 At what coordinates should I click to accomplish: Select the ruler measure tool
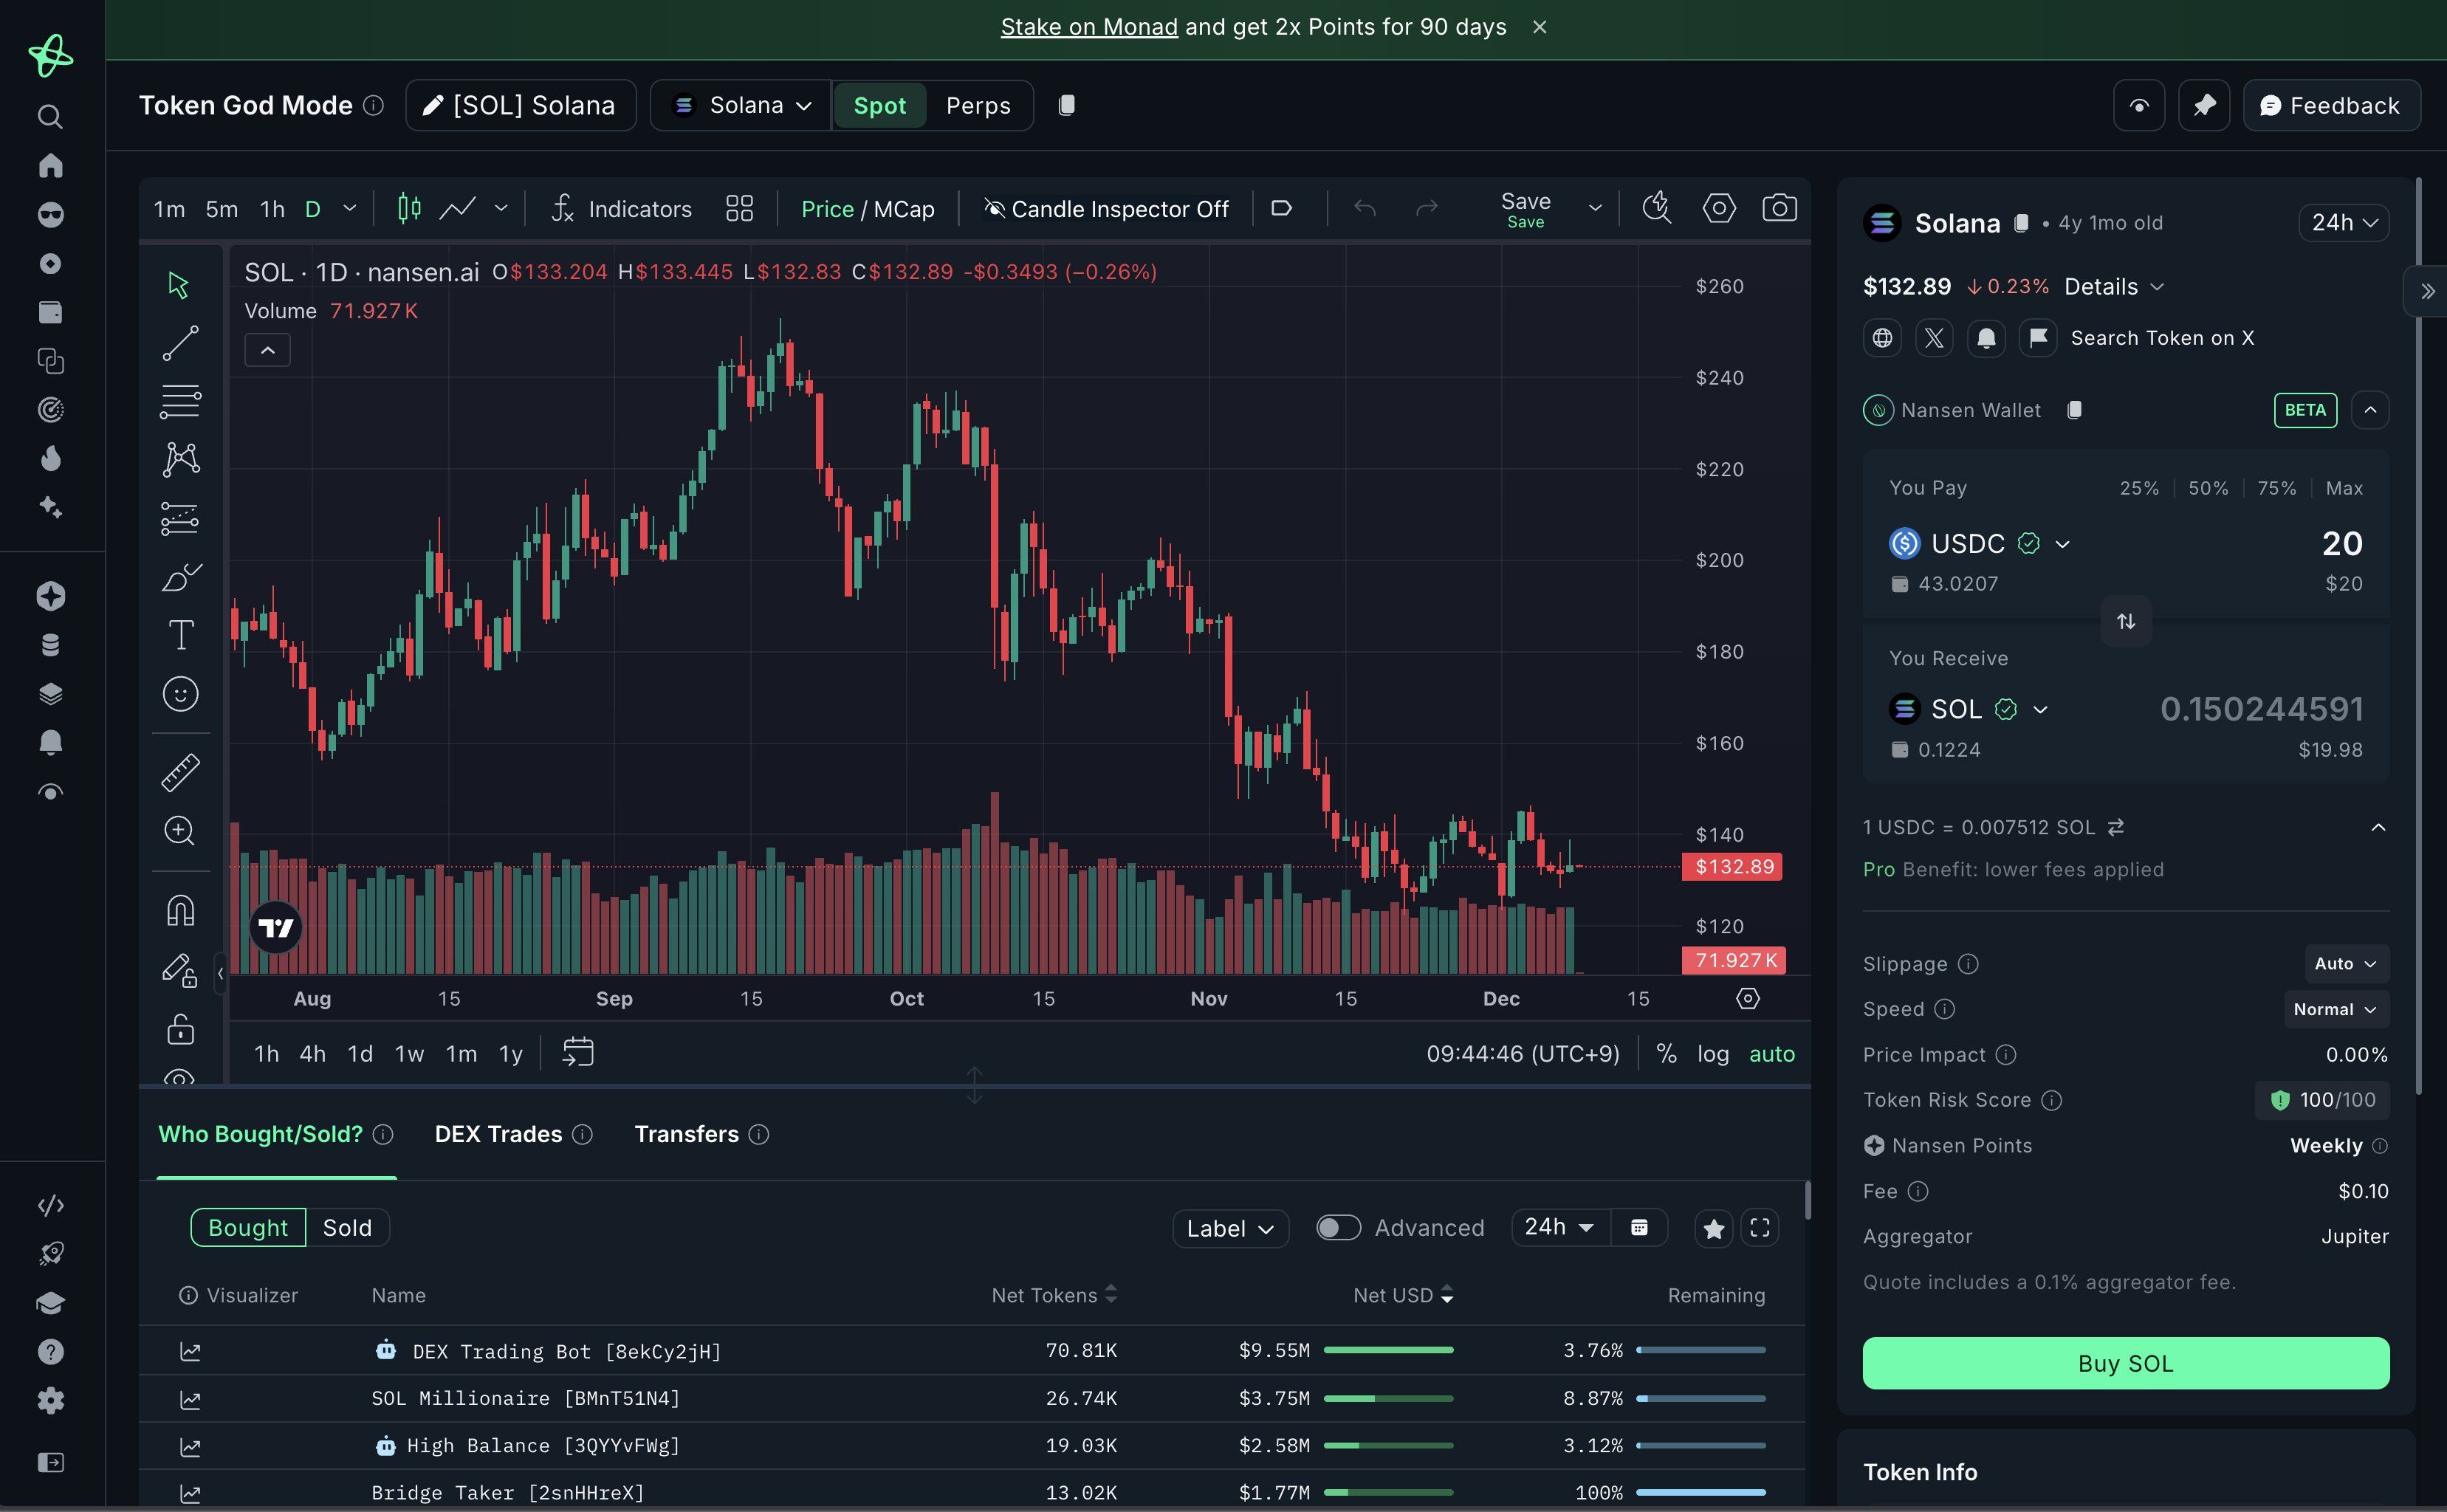(x=180, y=772)
